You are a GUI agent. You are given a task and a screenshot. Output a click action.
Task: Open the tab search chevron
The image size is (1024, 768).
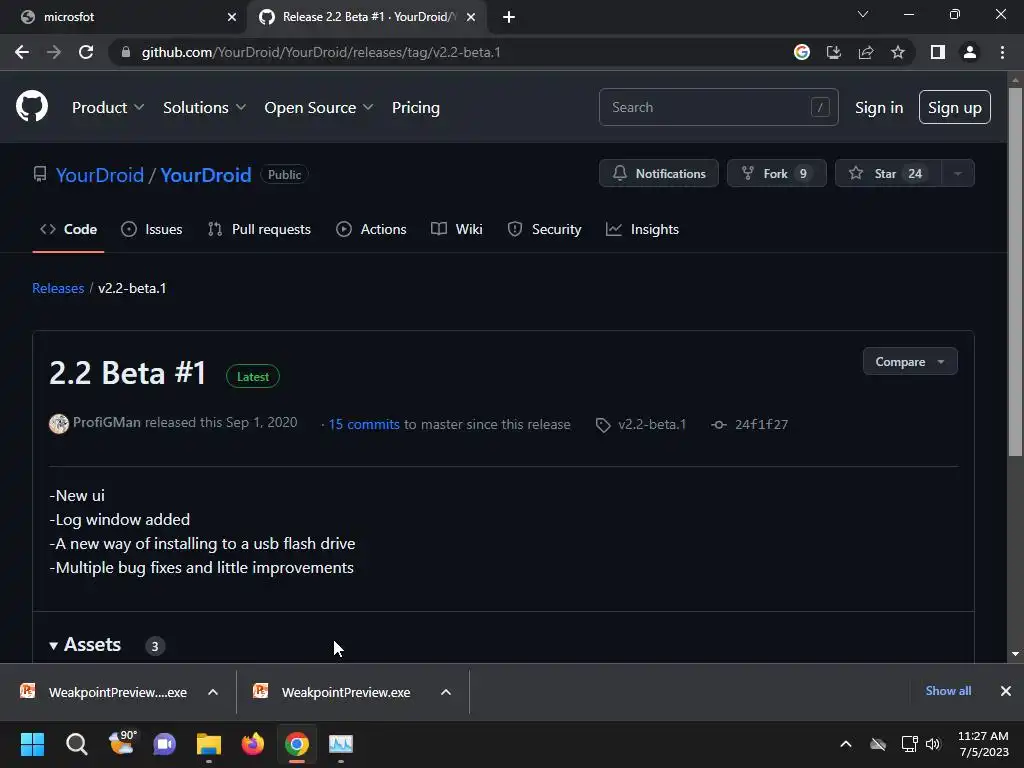click(x=863, y=14)
